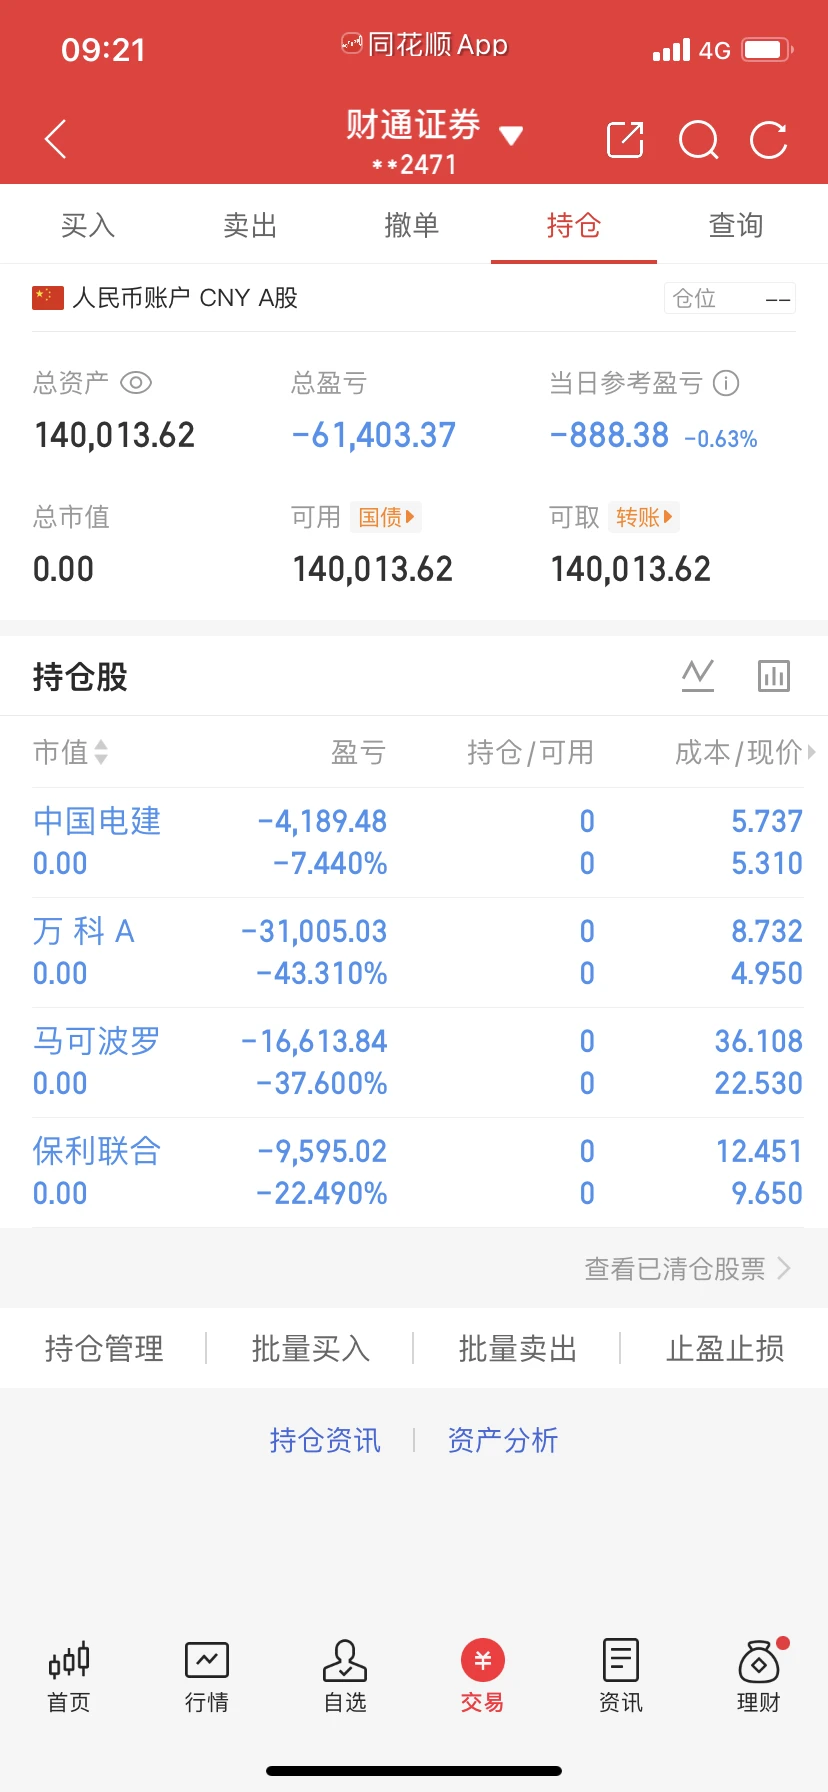Click 万科A loss value -31,005.03

pyautogui.click(x=314, y=931)
